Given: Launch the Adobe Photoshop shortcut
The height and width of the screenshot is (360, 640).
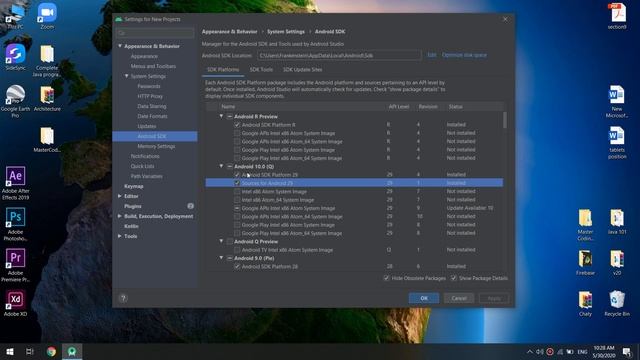Looking at the screenshot, I should coord(15,224).
